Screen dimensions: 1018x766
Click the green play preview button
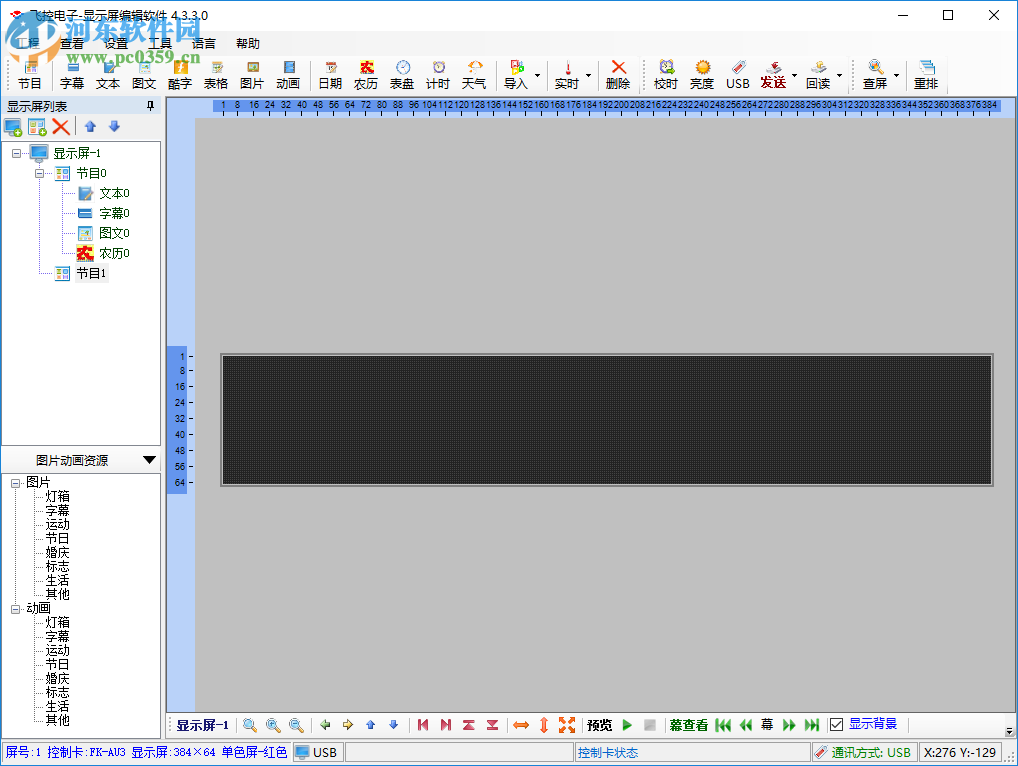627,725
